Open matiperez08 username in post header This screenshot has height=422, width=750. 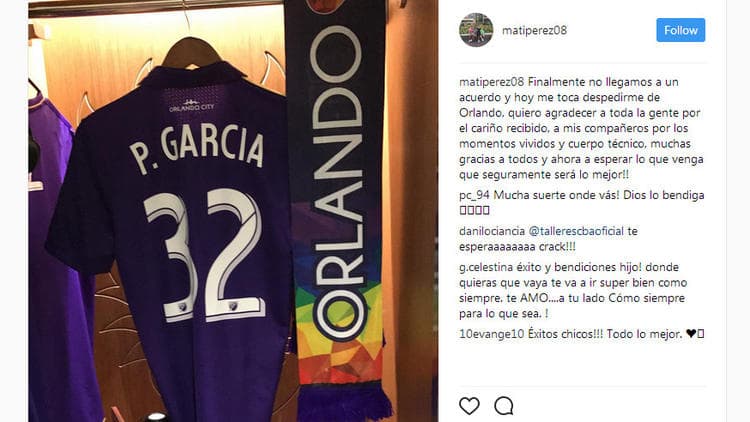[534, 30]
